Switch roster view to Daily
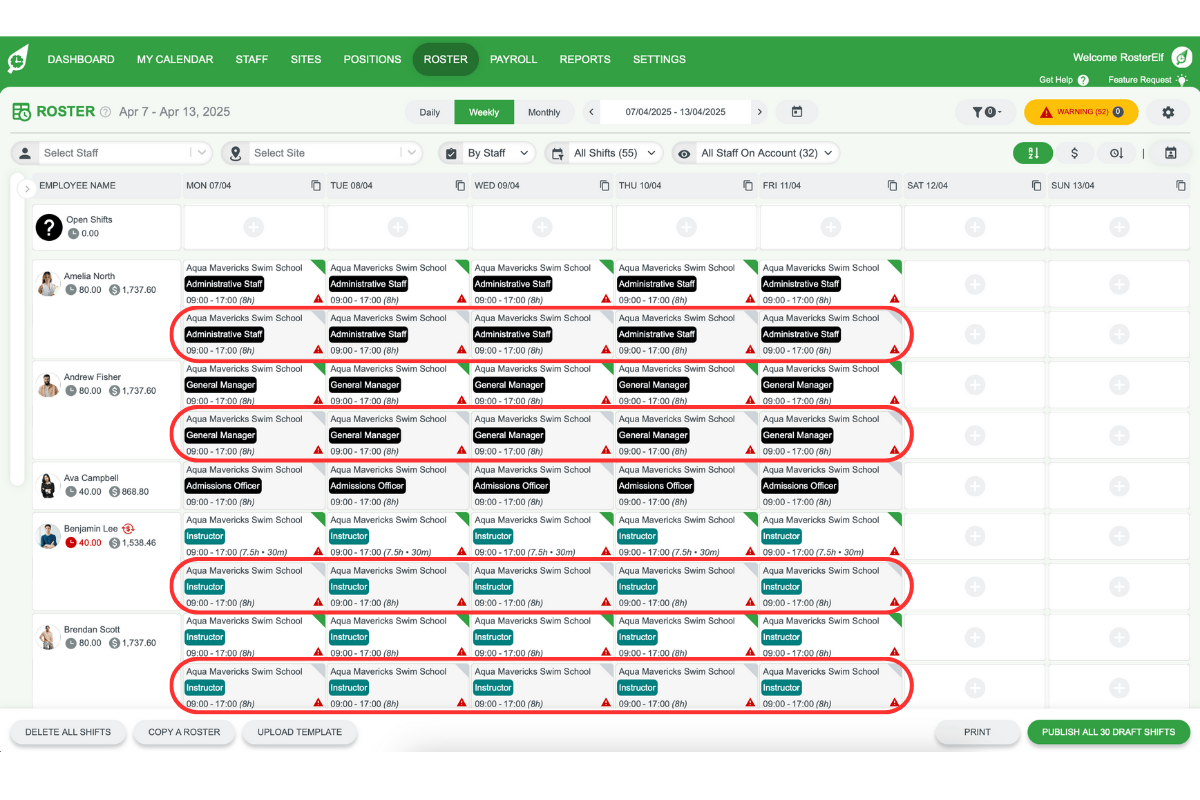This screenshot has height=800, width=1200. coord(430,112)
